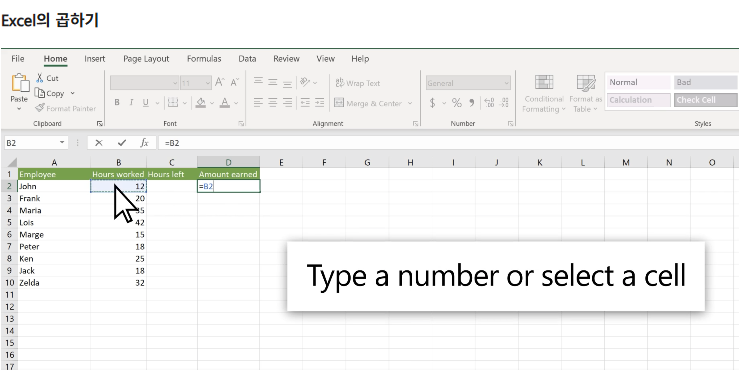739x370 pixels.
Task: Switch to the Insert tab
Action: pyautogui.click(x=95, y=58)
